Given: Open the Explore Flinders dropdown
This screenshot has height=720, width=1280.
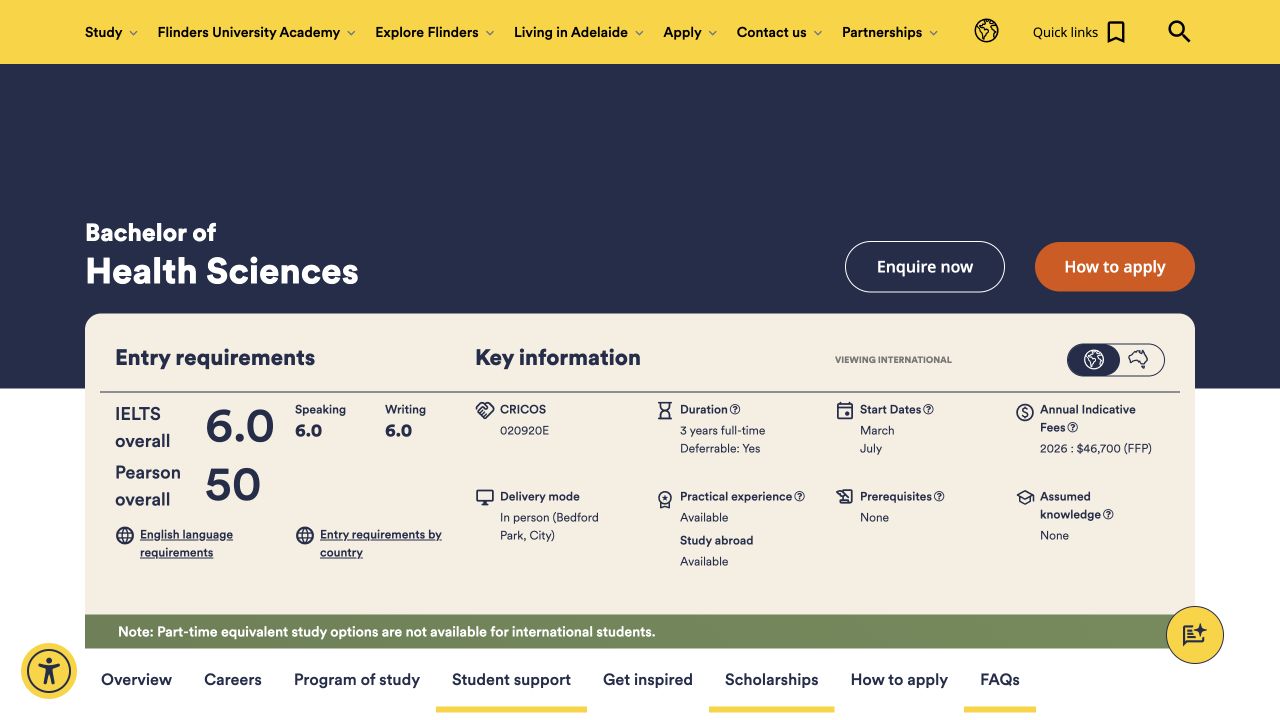Looking at the screenshot, I should [x=435, y=32].
